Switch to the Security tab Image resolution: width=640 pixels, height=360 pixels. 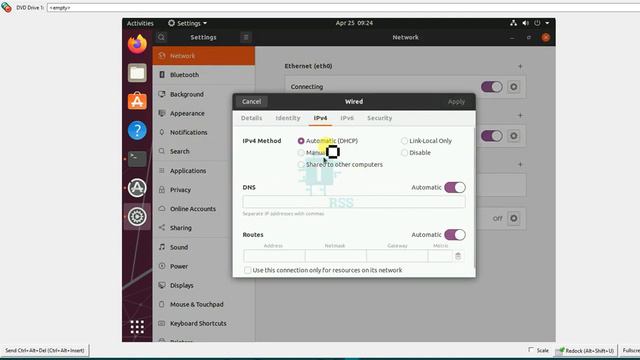point(380,118)
